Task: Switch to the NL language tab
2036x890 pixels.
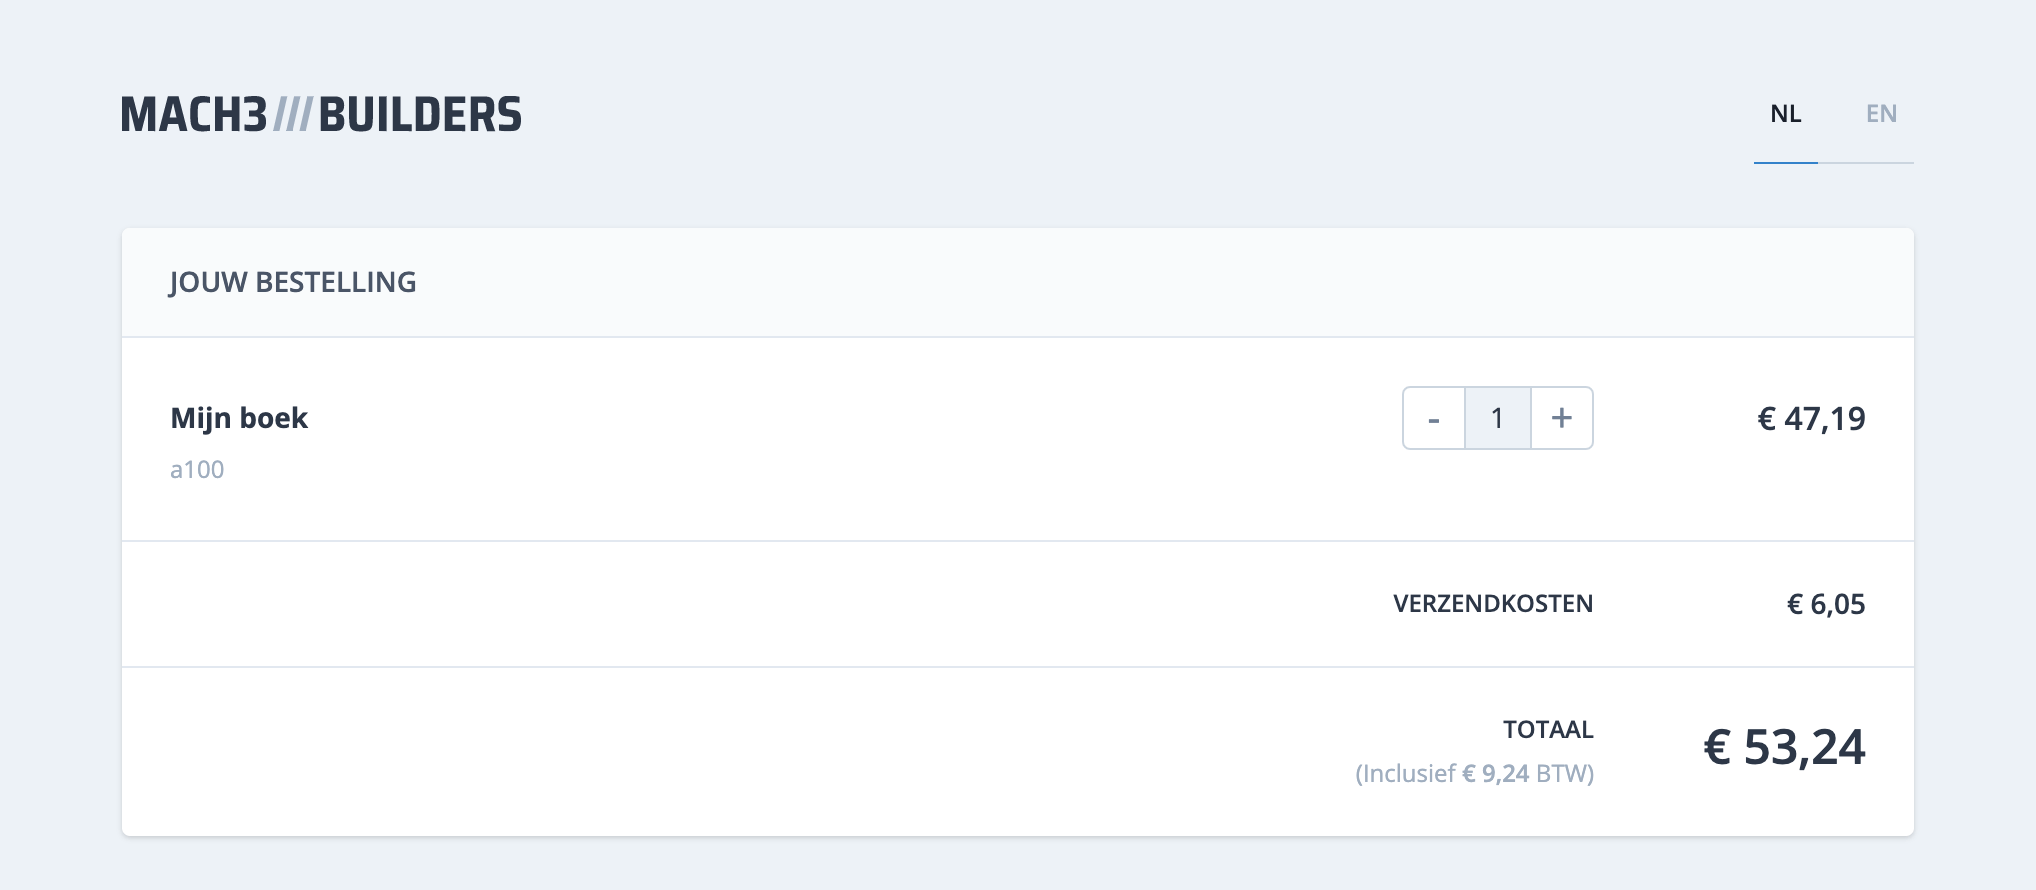Action: 1786,114
